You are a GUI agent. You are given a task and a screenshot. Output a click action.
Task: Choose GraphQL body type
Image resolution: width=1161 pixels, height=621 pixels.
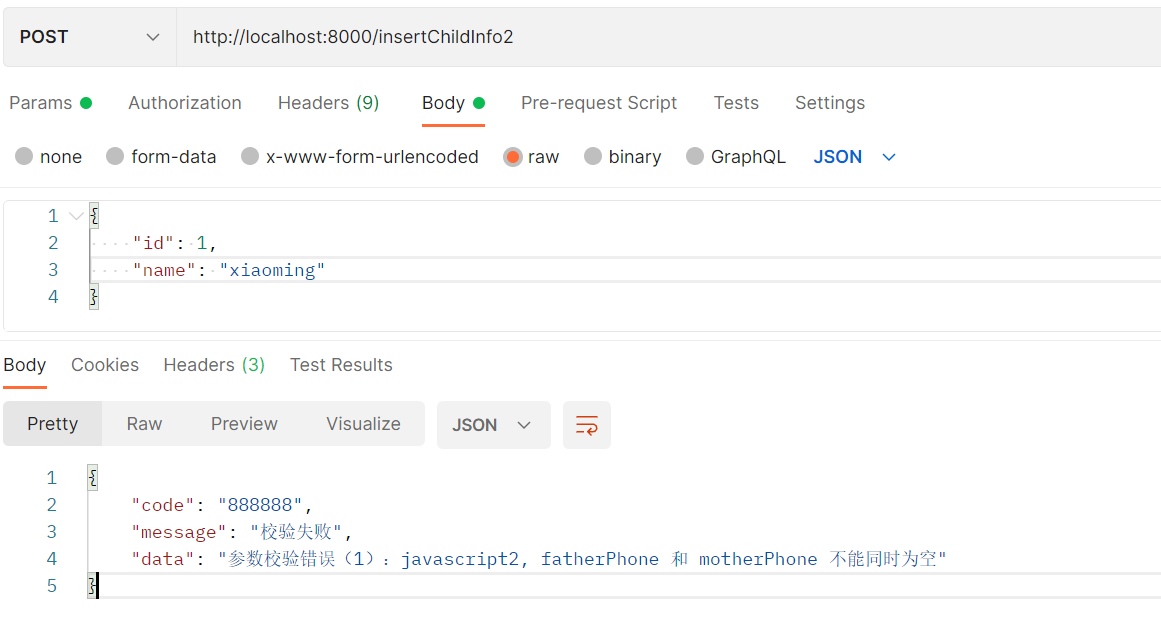point(736,157)
